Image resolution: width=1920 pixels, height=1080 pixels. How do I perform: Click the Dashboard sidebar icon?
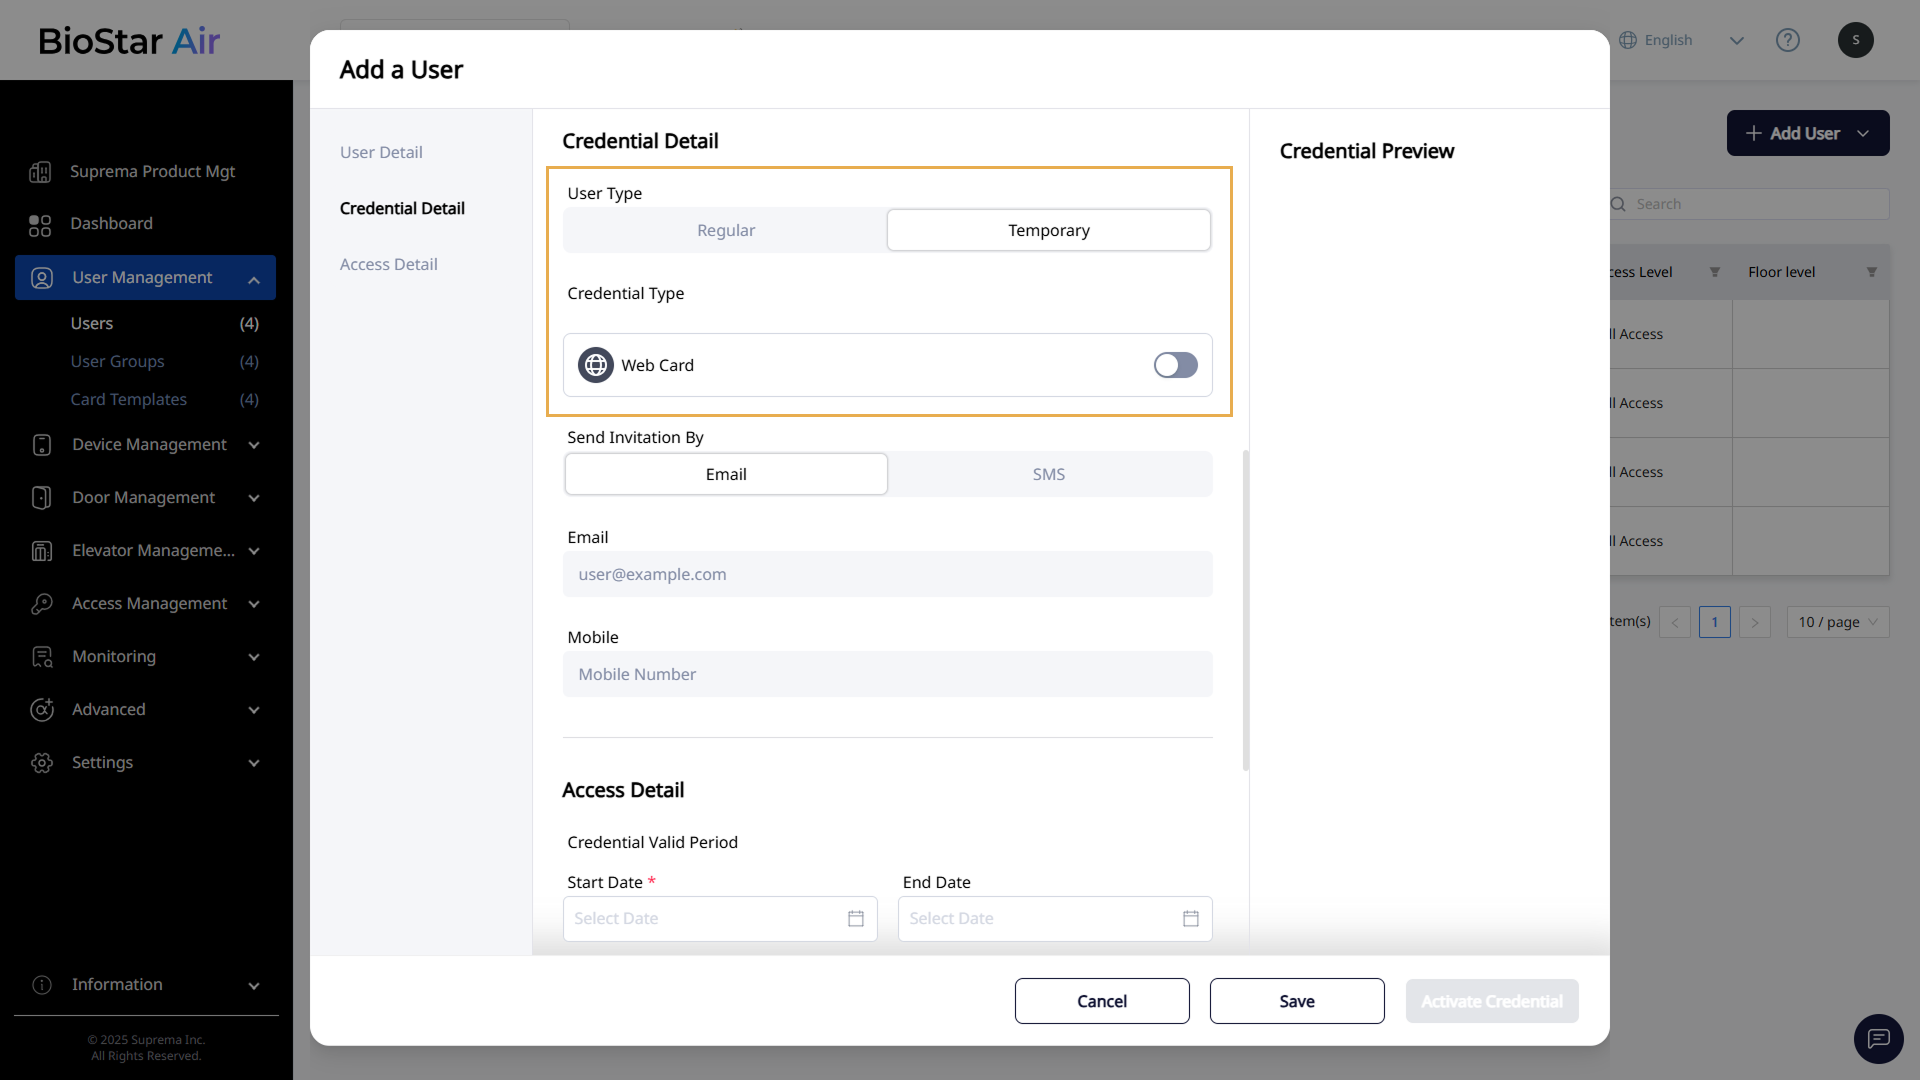(x=40, y=224)
